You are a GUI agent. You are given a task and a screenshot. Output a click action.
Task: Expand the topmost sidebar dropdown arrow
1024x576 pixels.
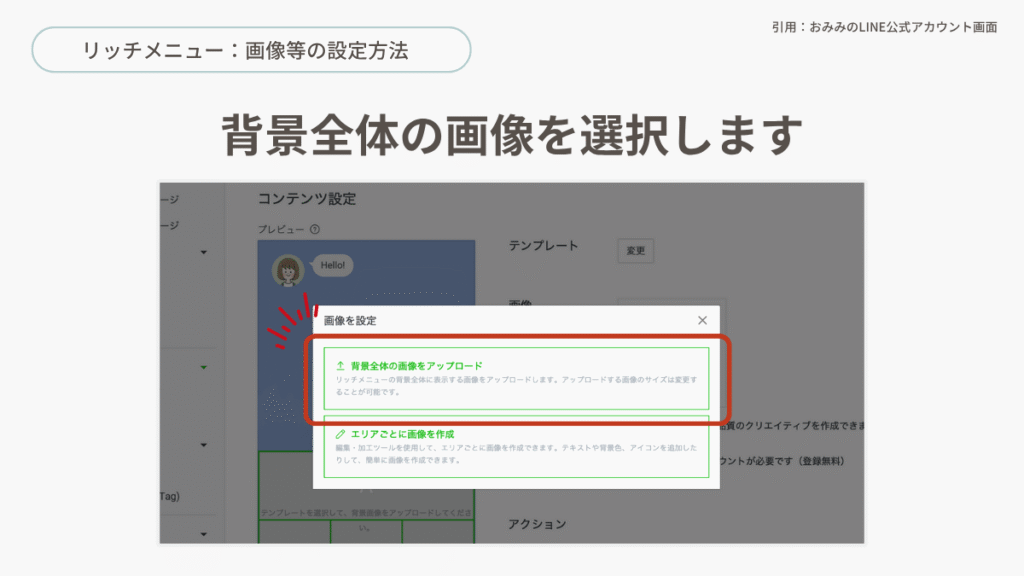[204, 252]
